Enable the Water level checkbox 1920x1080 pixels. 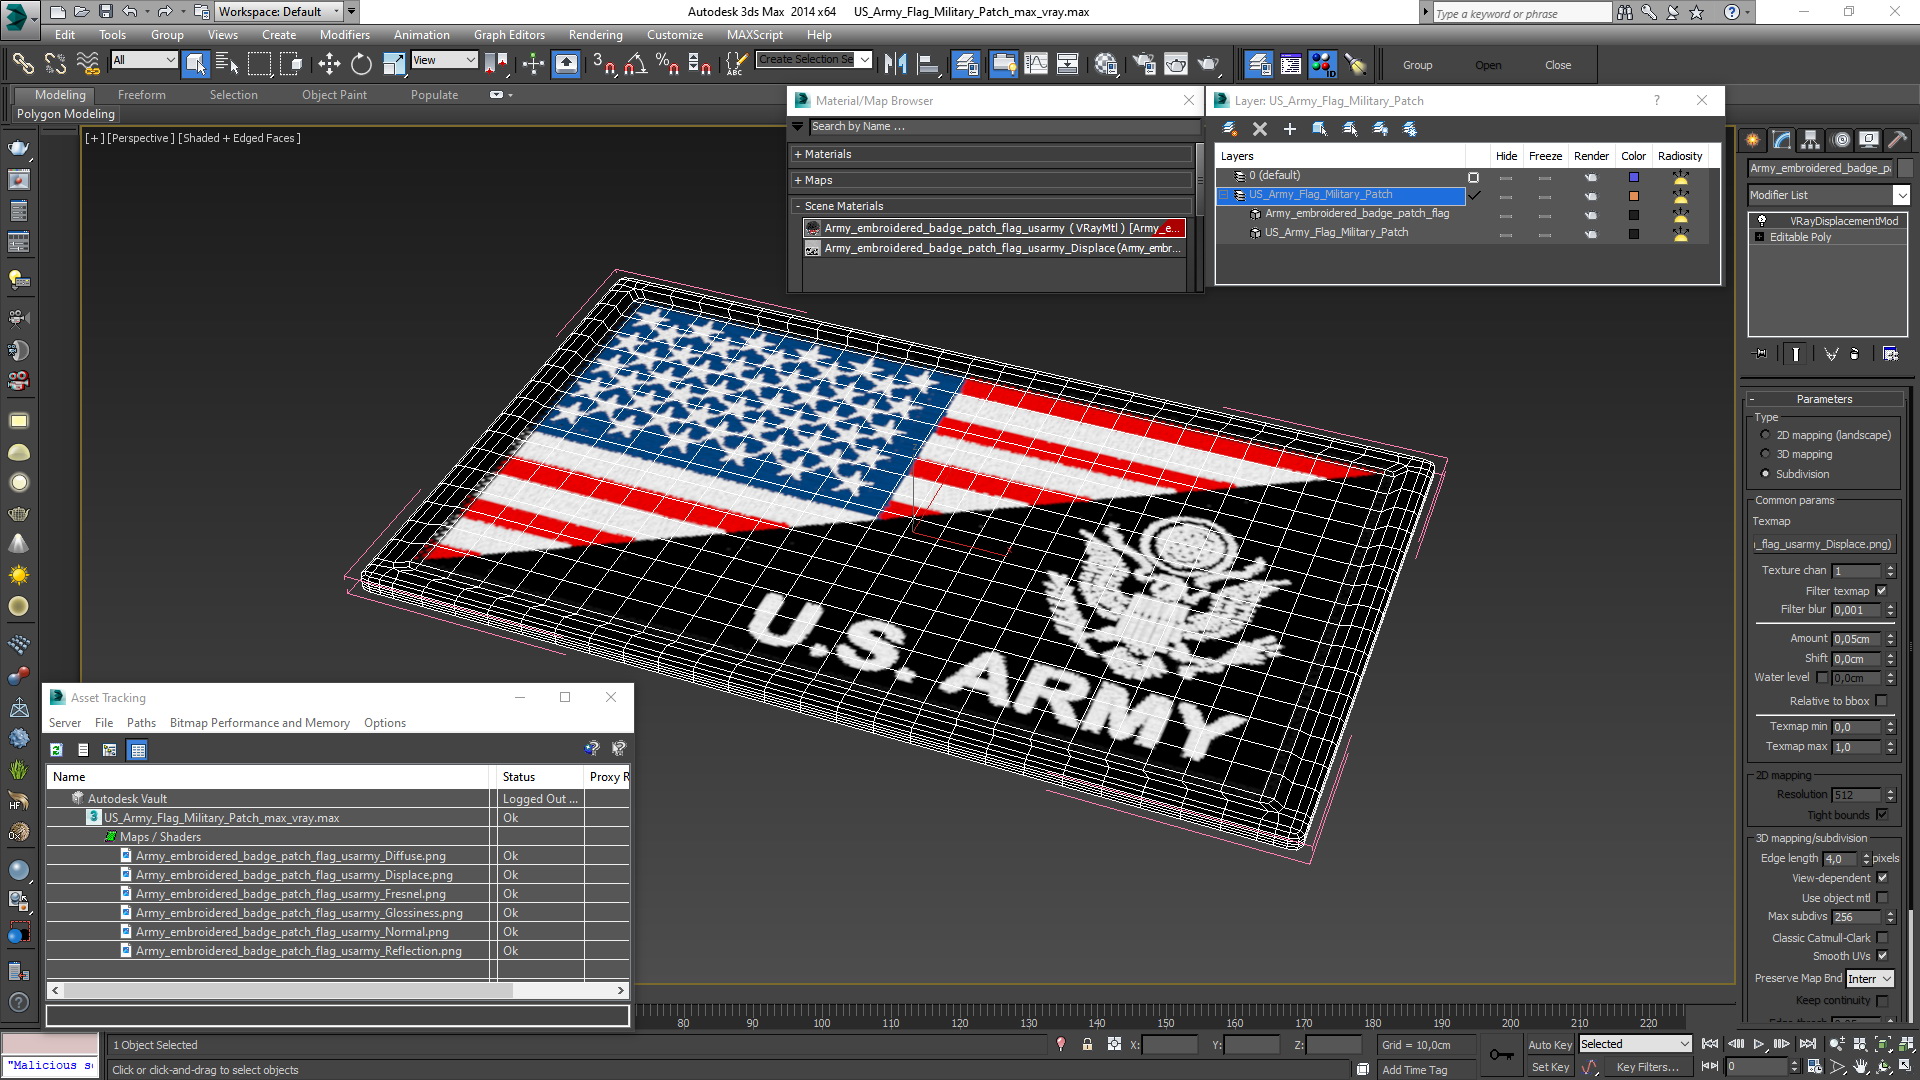1822,677
